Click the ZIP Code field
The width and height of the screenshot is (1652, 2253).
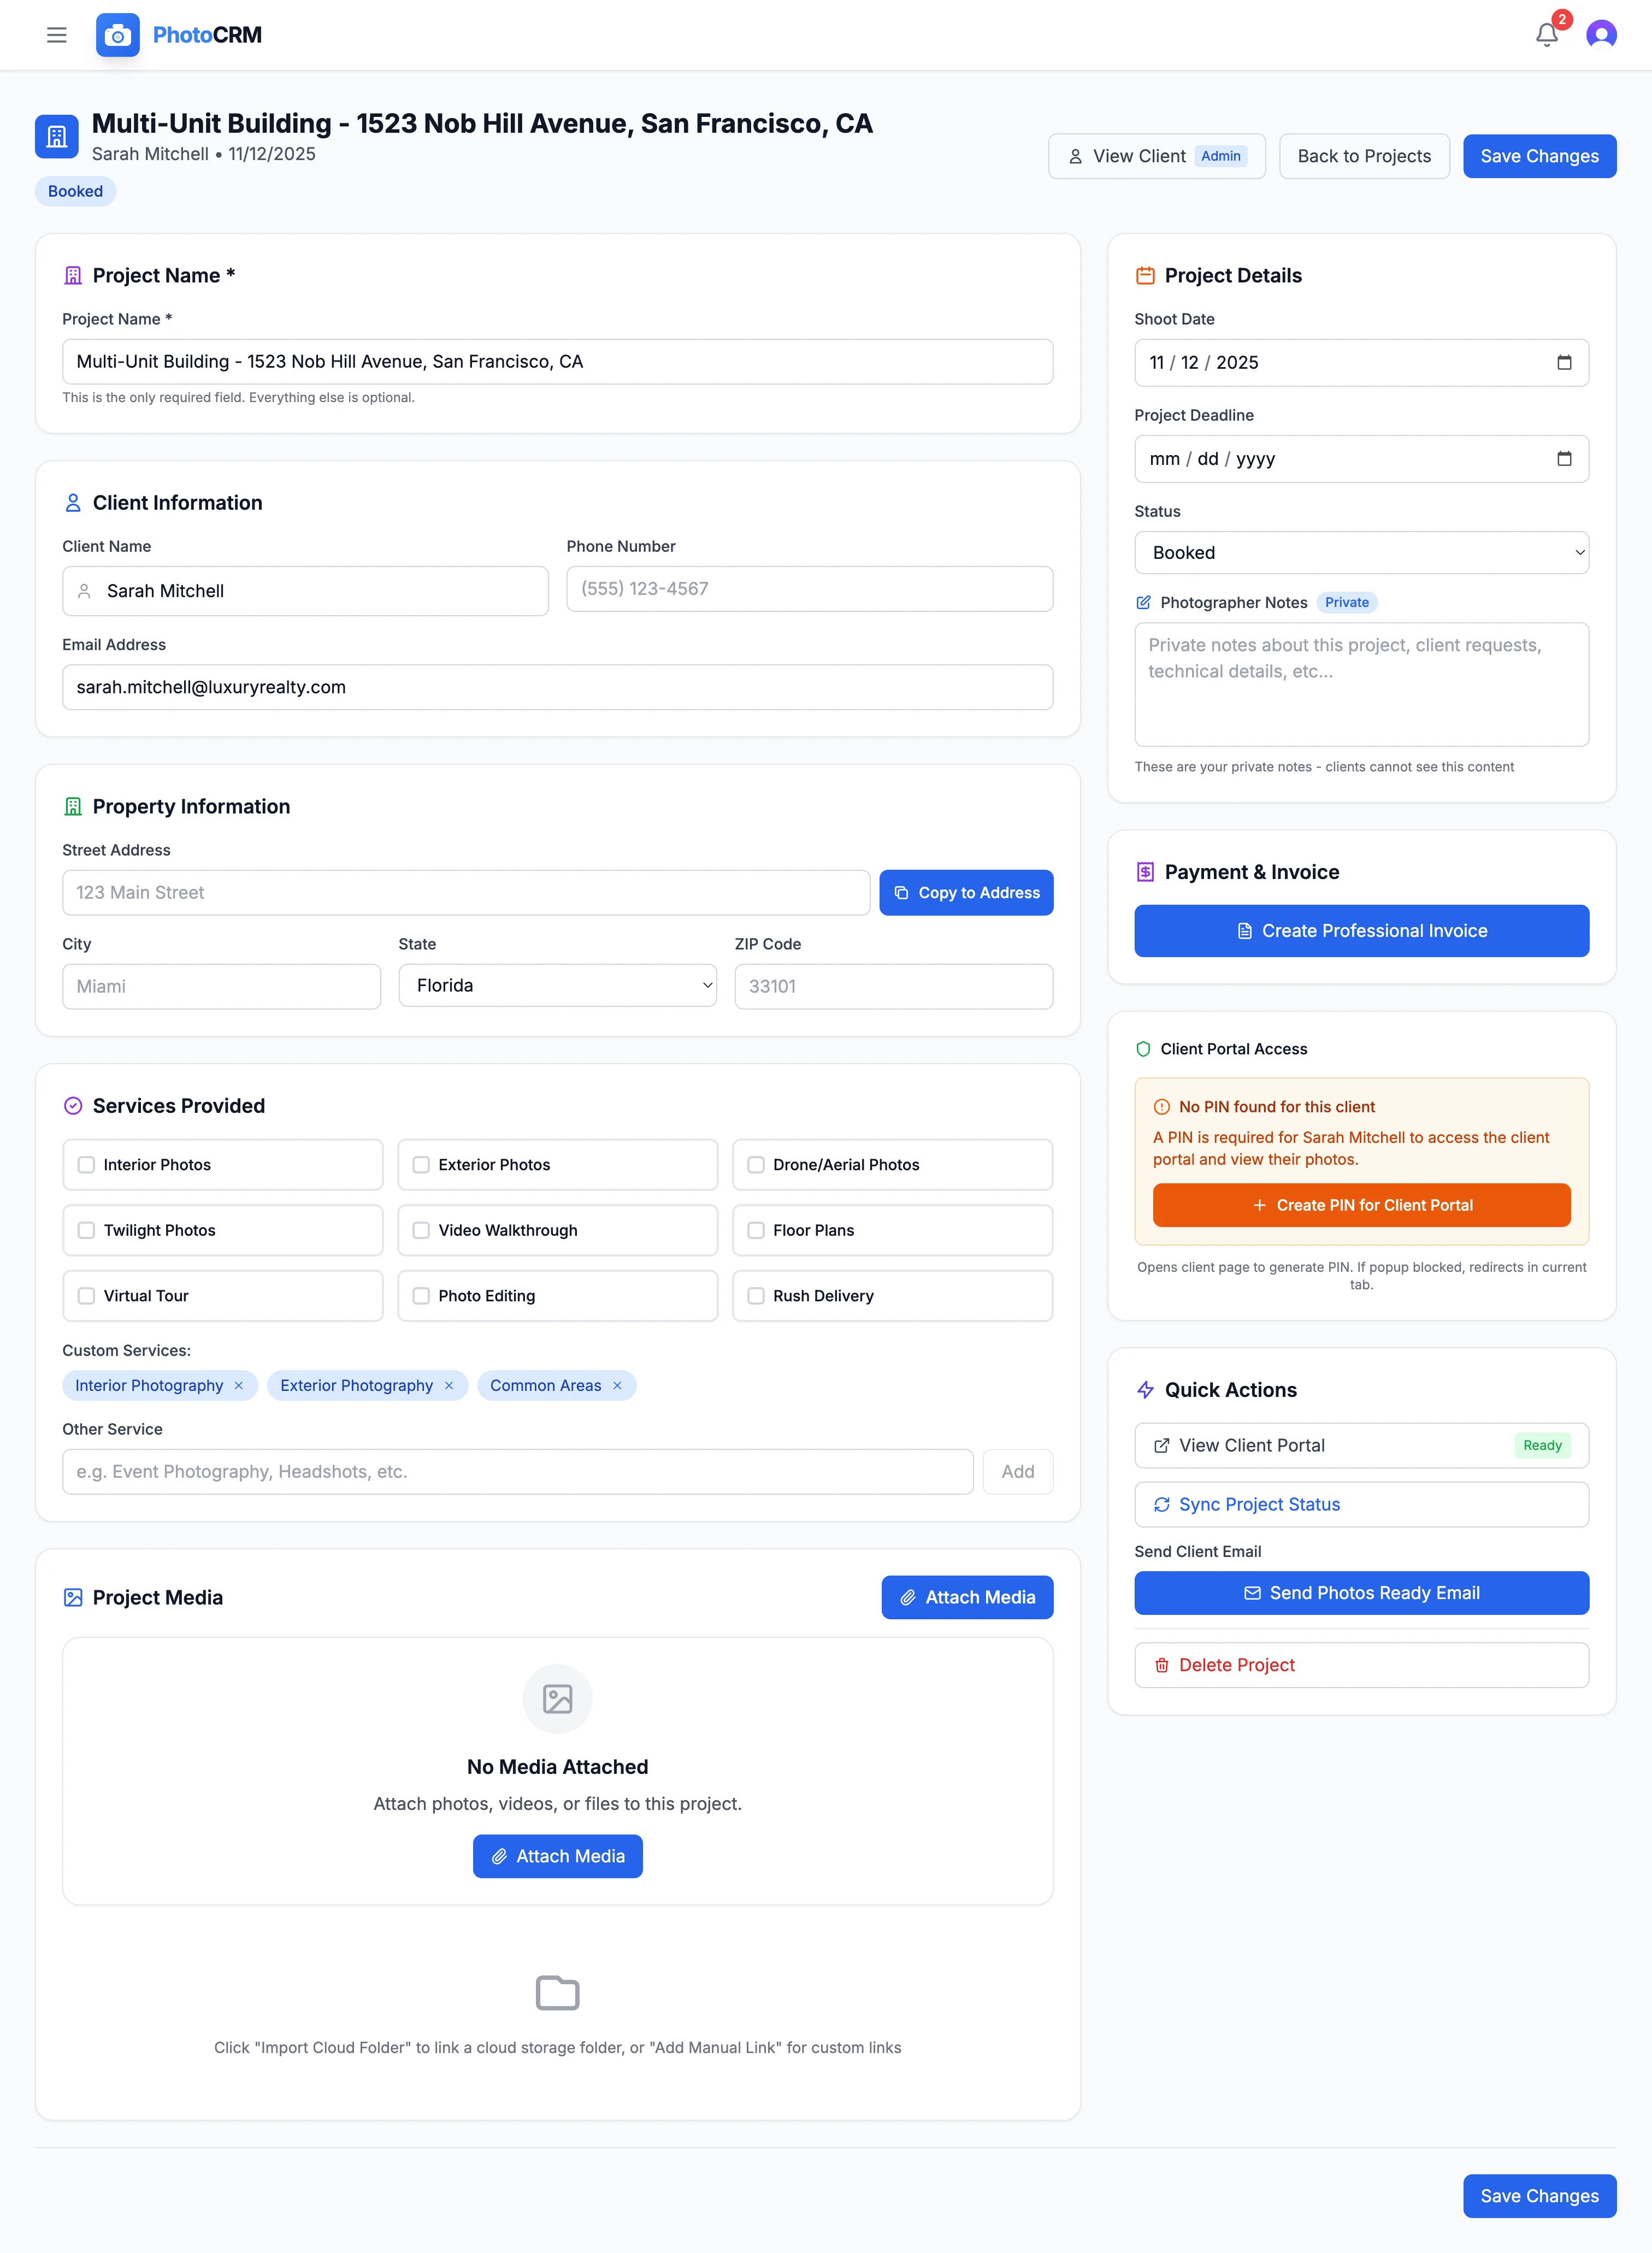(x=893, y=986)
